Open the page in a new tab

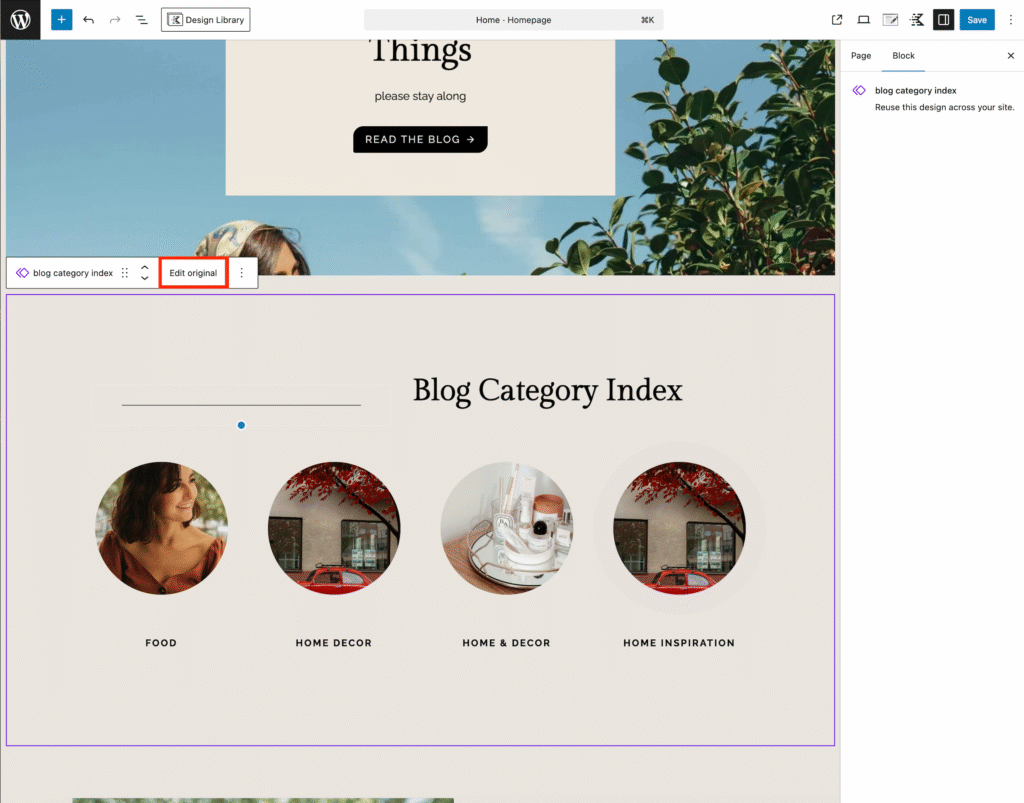click(837, 20)
